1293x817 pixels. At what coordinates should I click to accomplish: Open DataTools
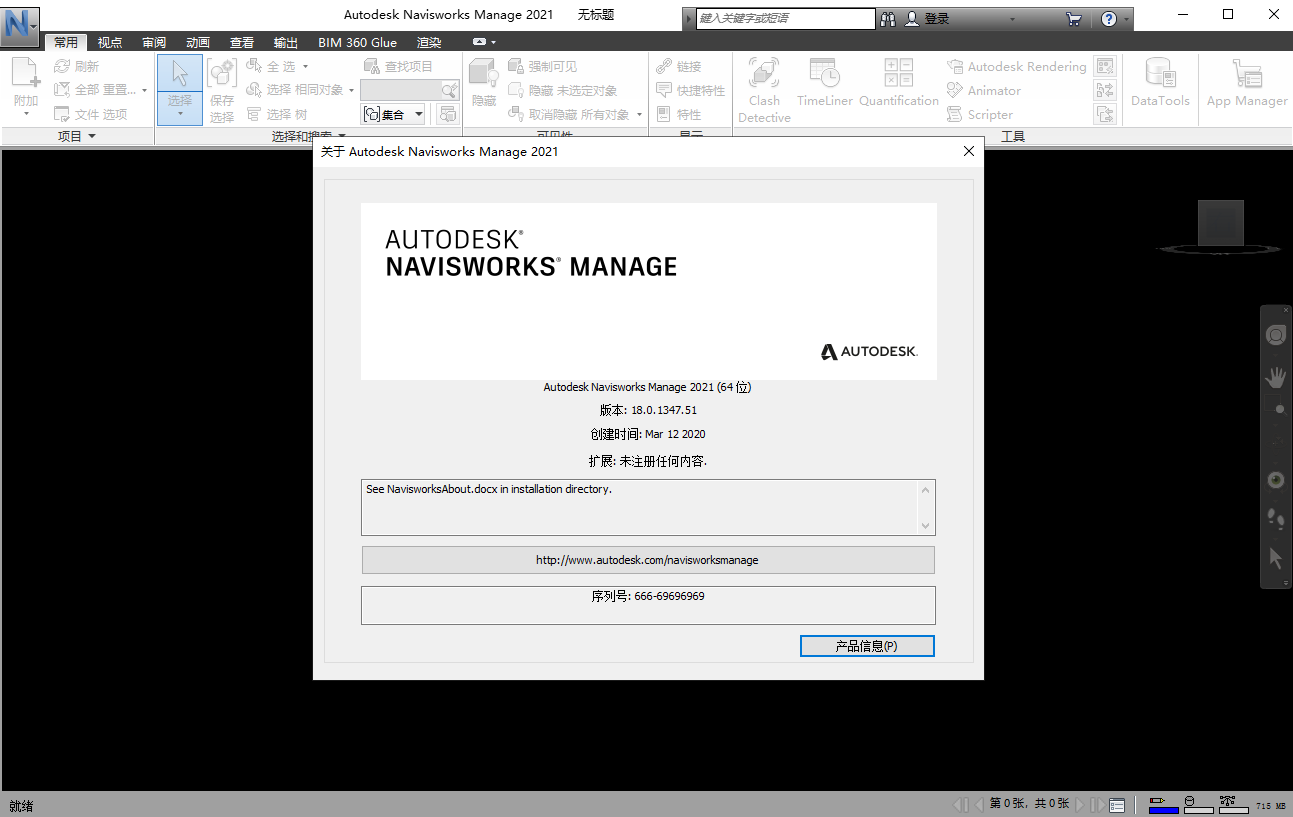pos(1160,82)
